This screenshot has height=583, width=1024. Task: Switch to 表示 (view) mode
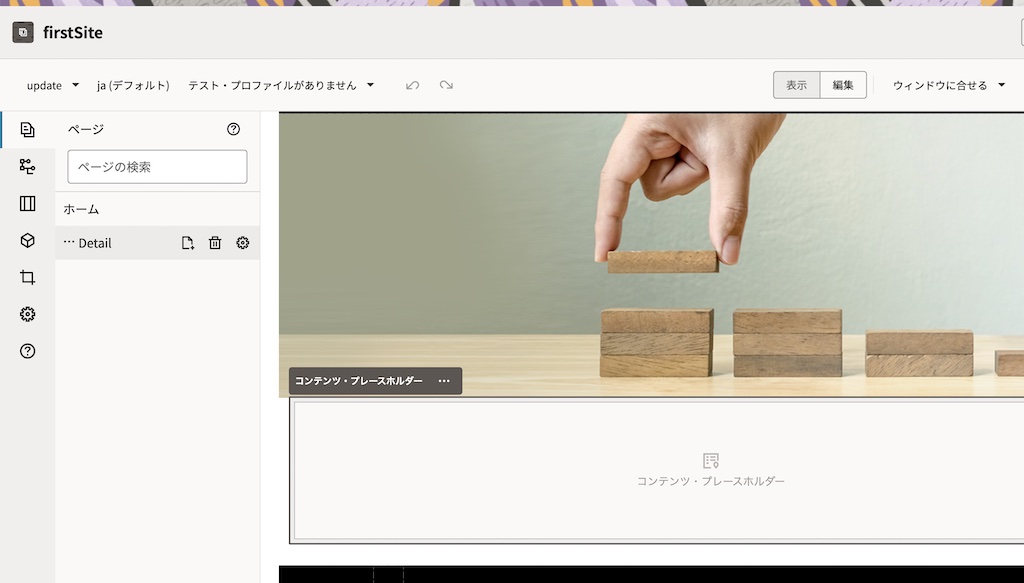[796, 85]
